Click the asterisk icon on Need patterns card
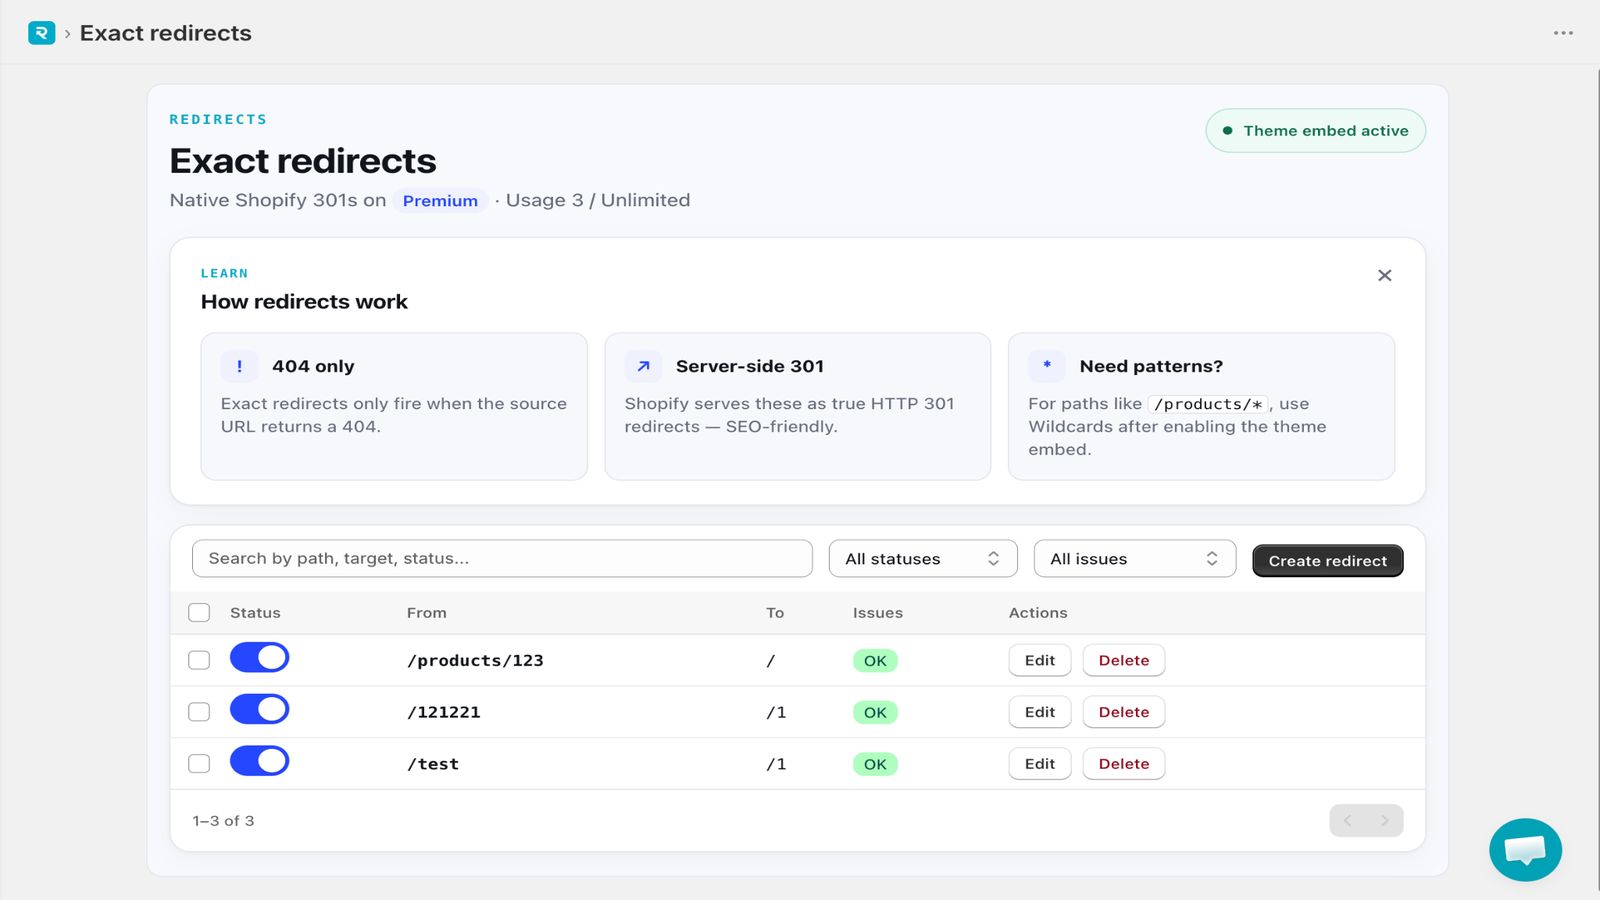The image size is (1600, 900). [1047, 366]
